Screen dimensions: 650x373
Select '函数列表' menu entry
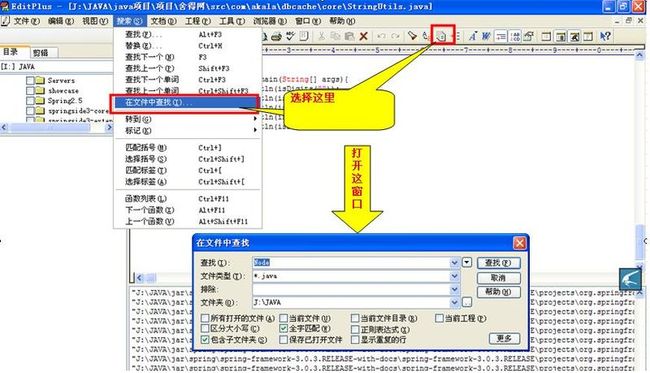pyautogui.click(x=187, y=199)
